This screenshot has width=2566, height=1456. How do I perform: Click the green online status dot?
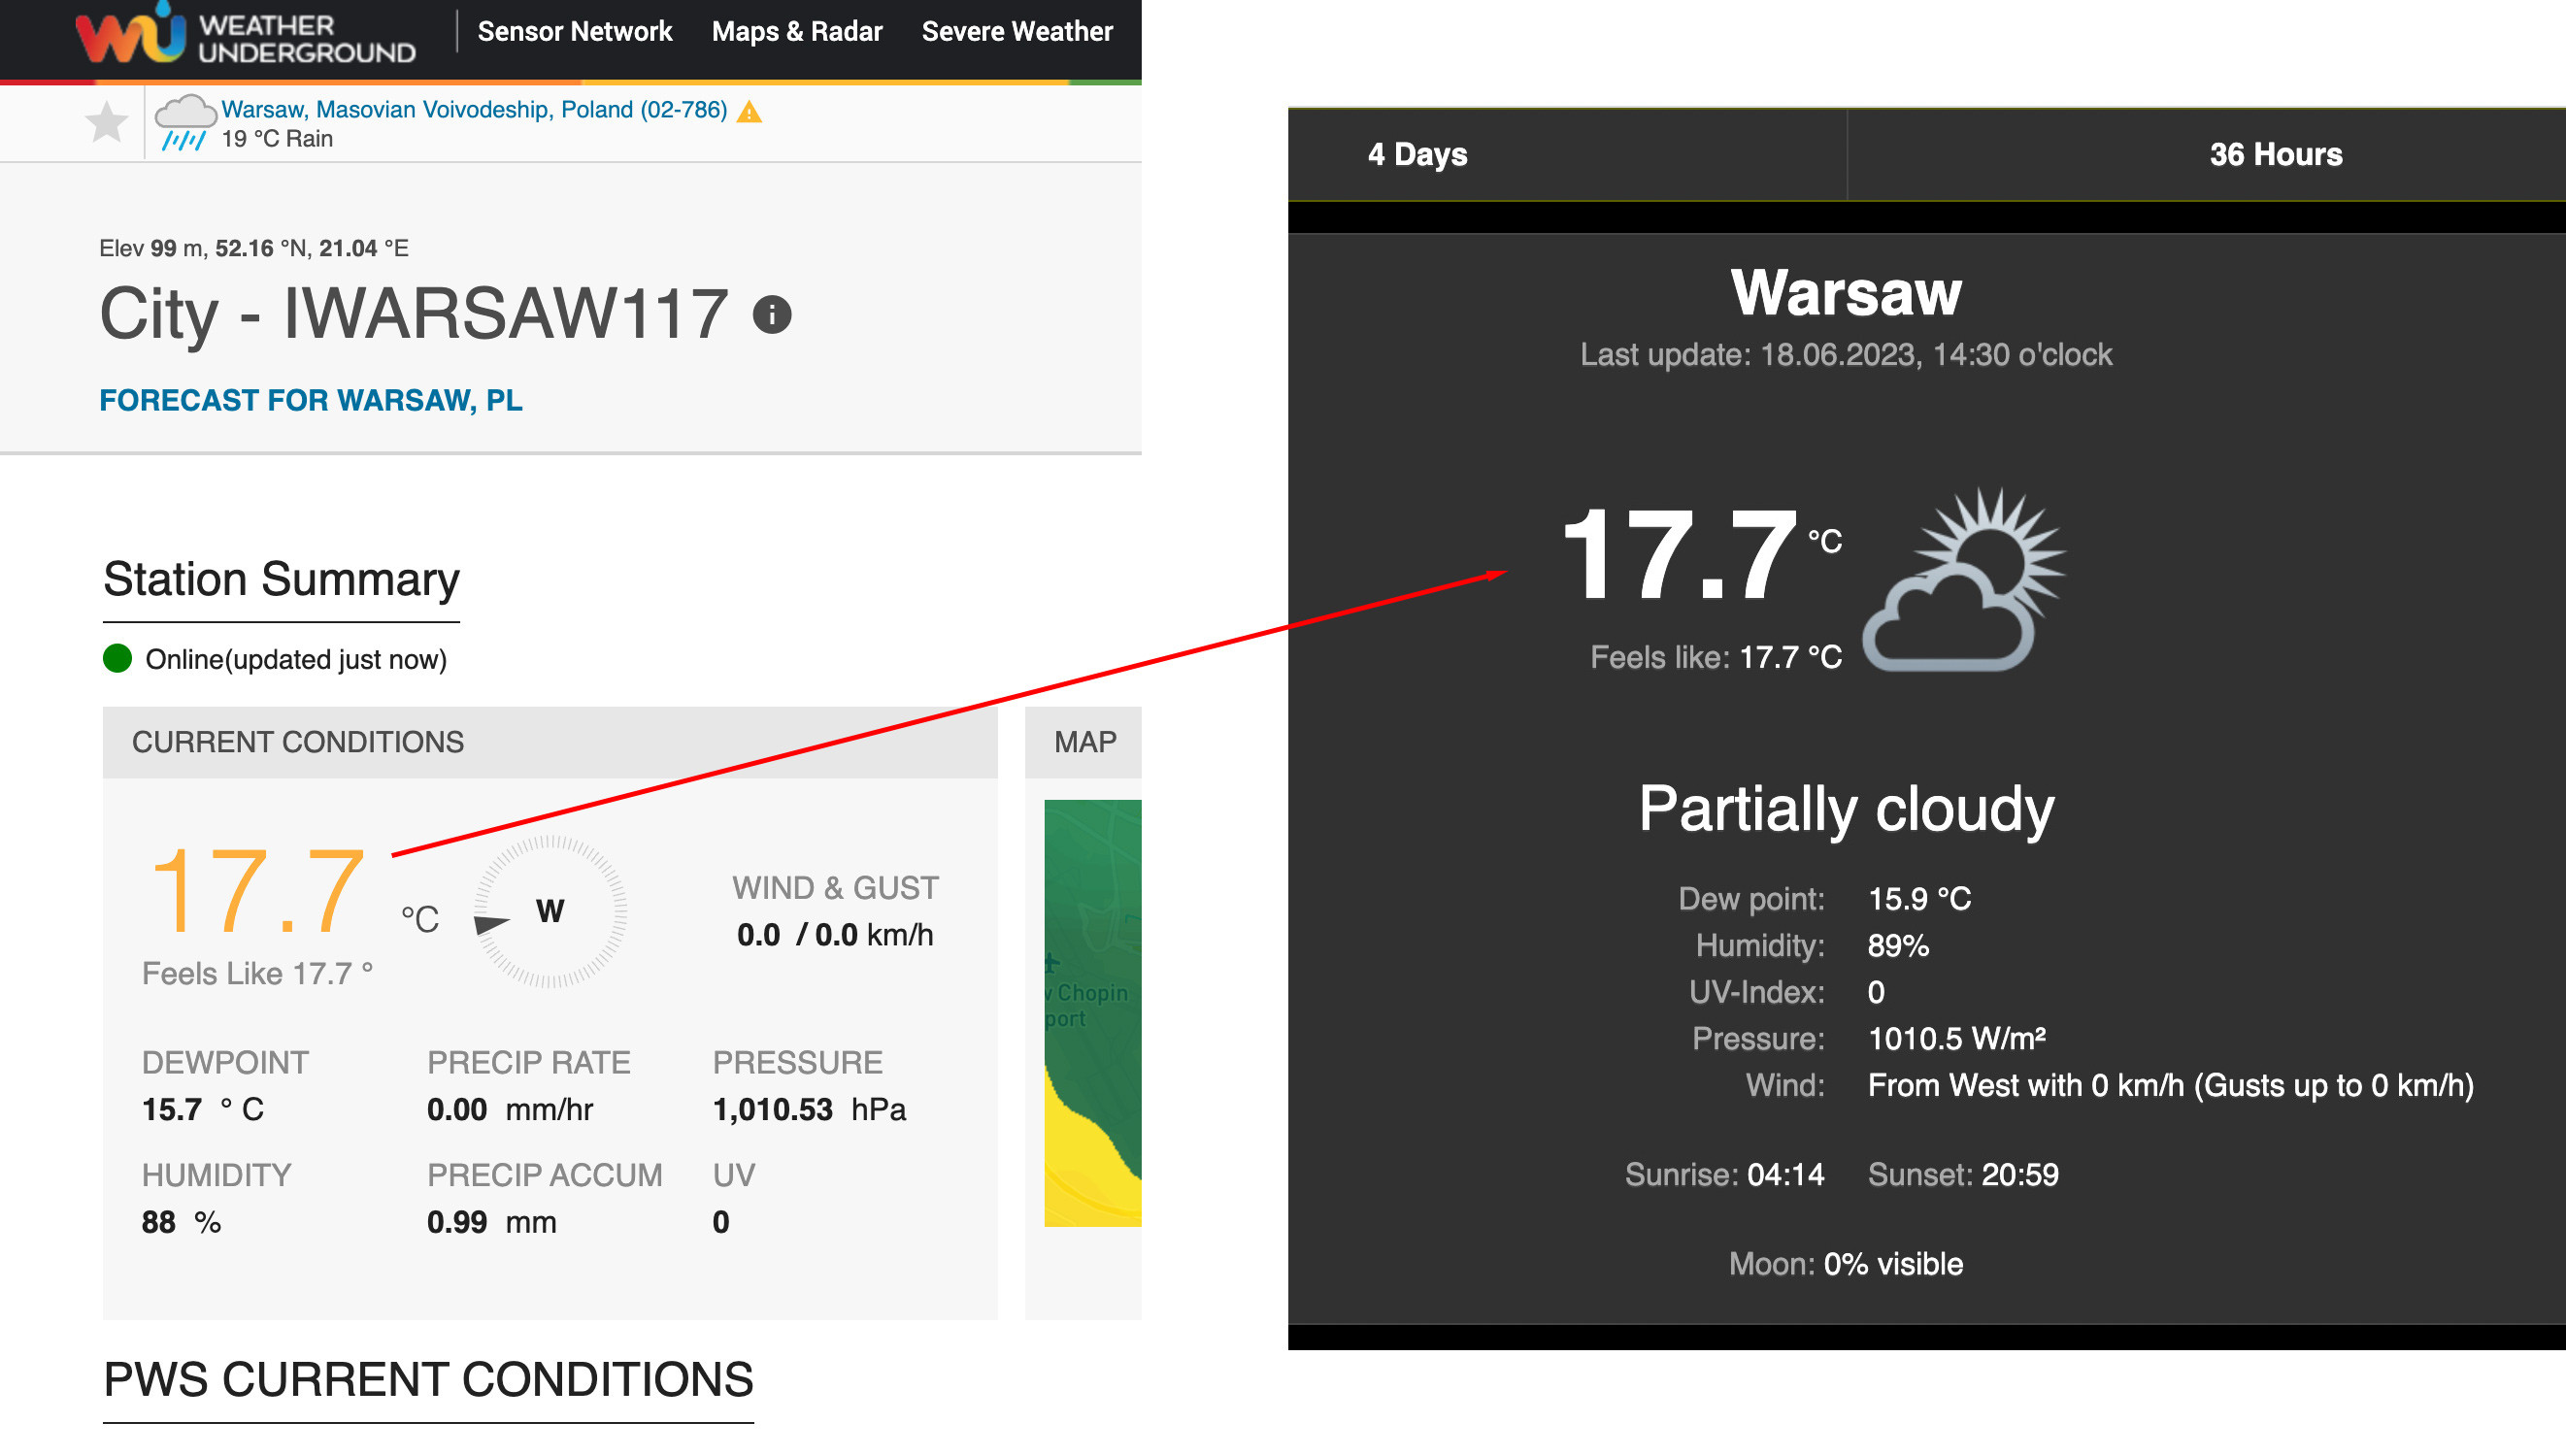tap(118, 658)
